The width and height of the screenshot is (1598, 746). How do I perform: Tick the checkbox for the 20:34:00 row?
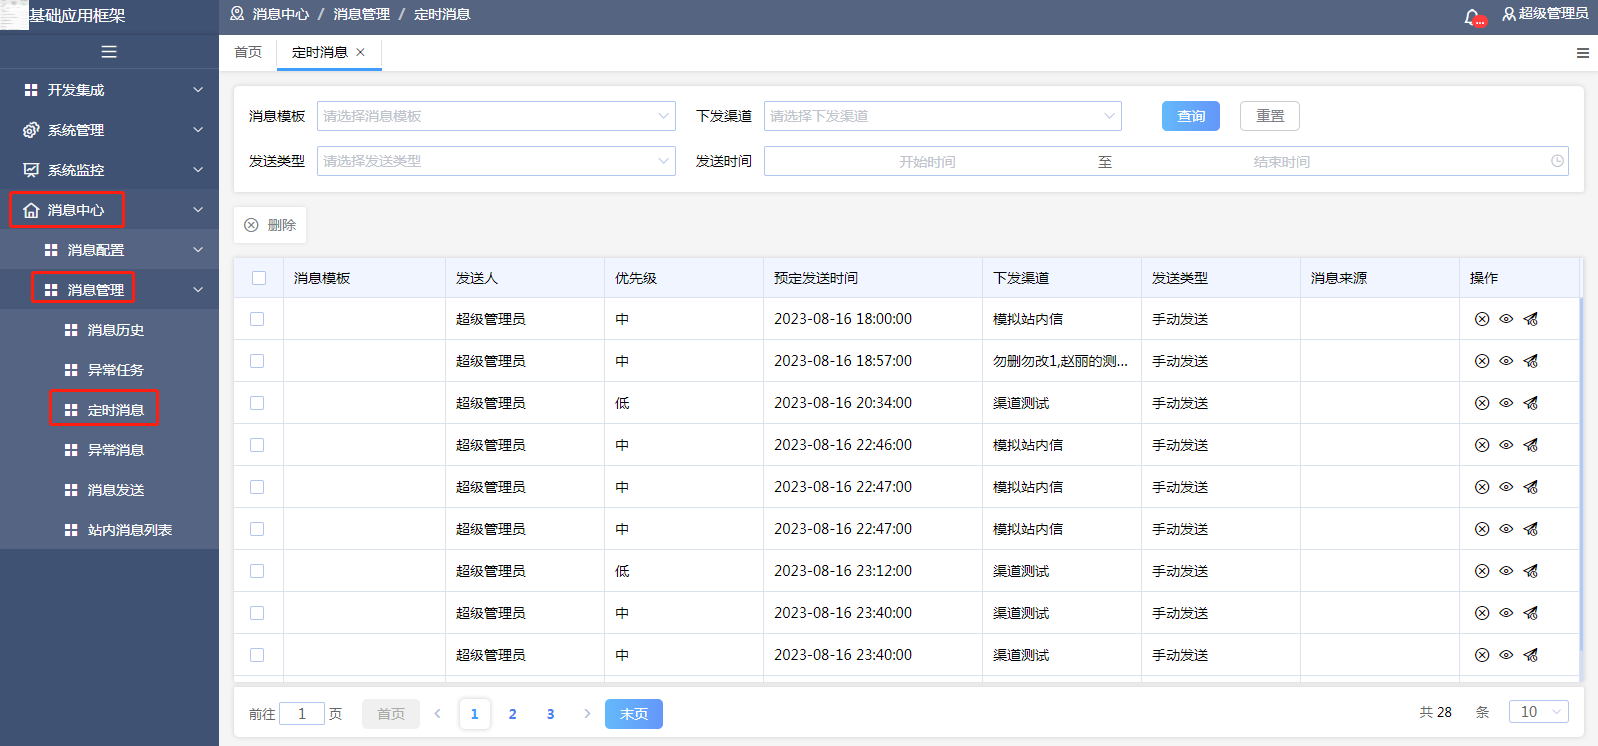pyautogui.click(x=257, y=403)
